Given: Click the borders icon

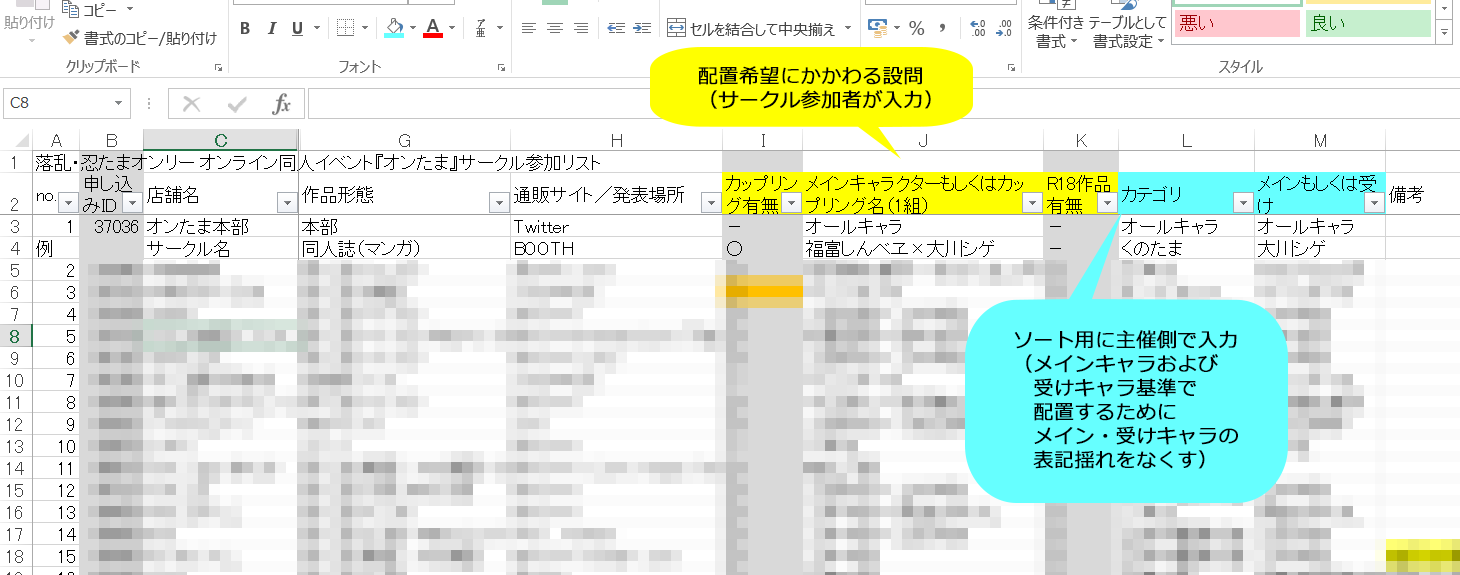Looking at the screenshot, I should [x=345, y=28].
